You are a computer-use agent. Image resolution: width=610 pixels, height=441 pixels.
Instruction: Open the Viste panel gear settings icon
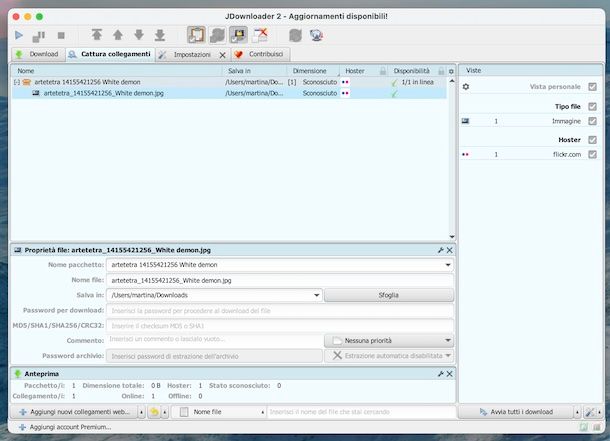(x=466, y=87)
